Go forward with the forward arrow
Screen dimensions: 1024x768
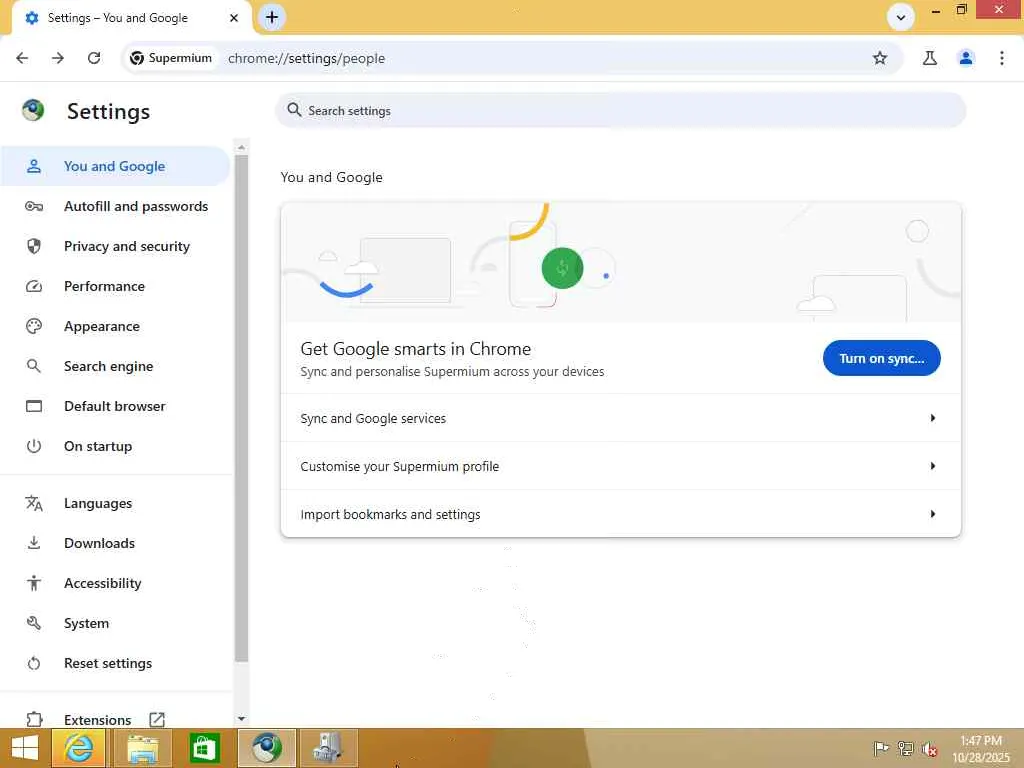58,58
